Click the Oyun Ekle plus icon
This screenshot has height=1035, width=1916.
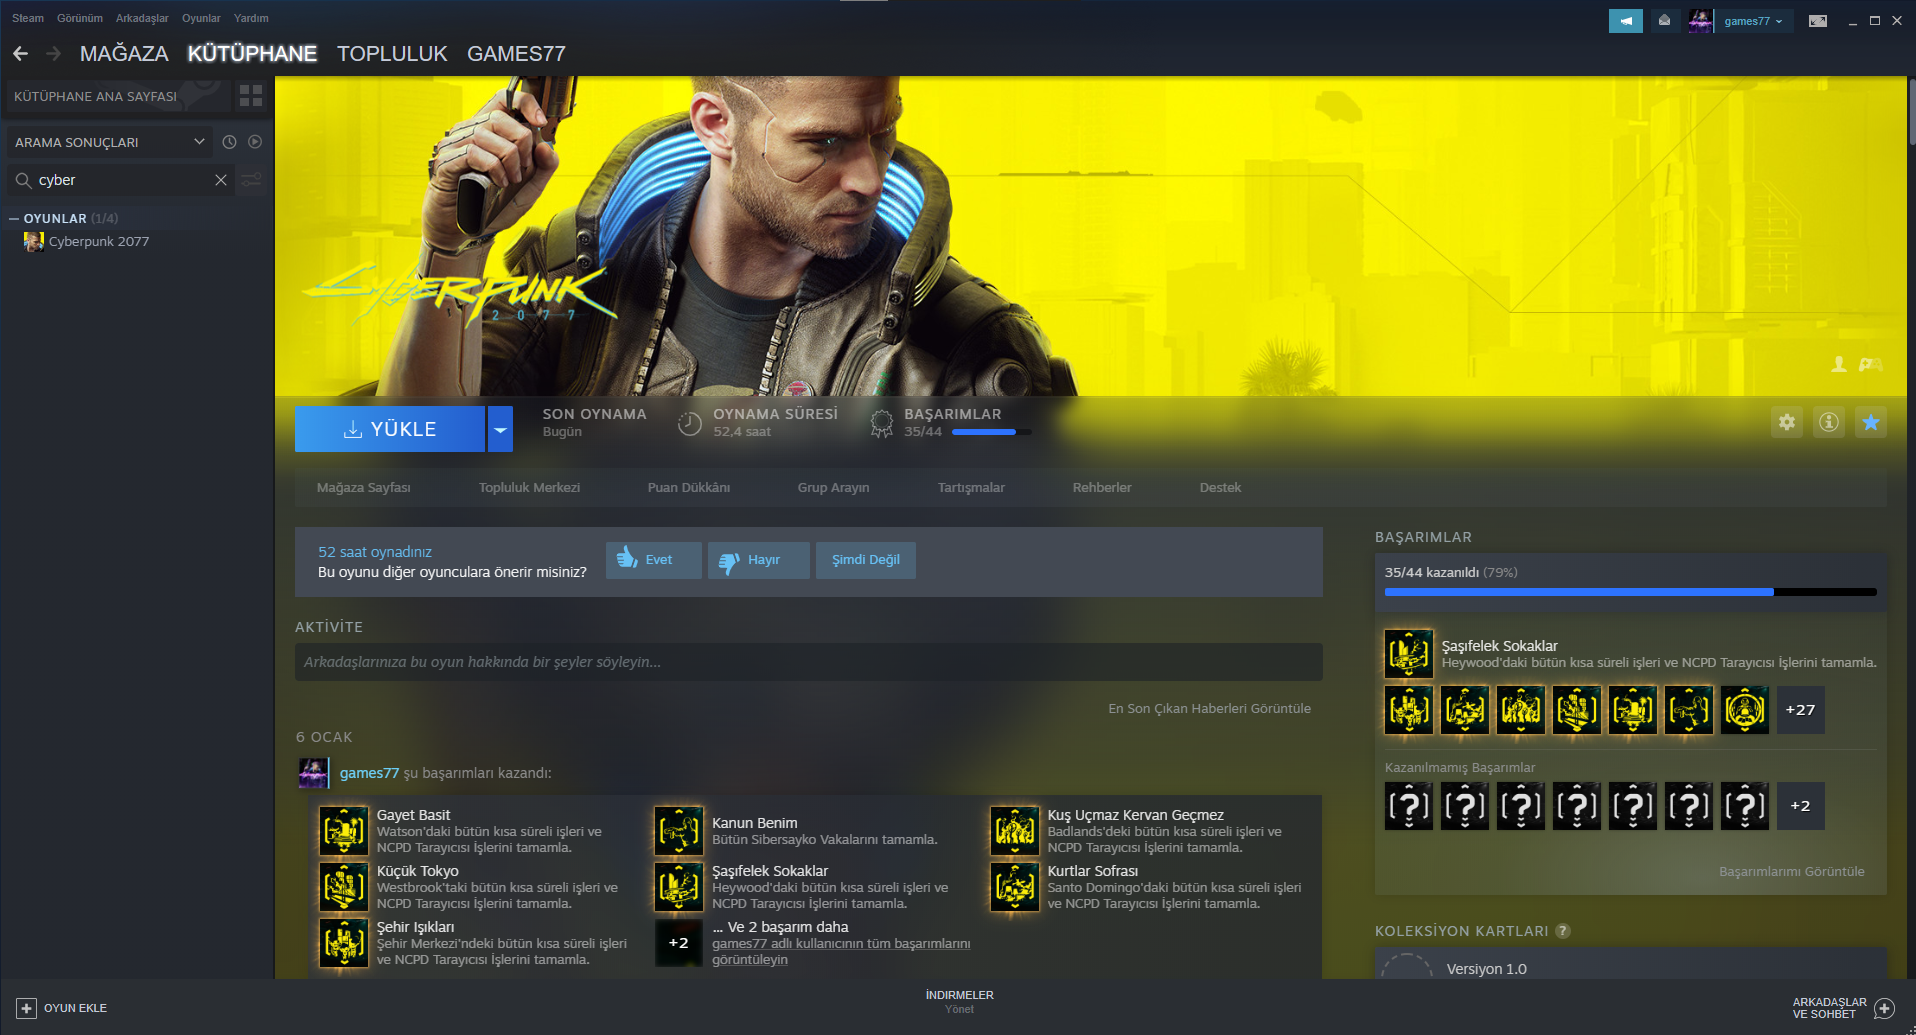pos(27,1008)
